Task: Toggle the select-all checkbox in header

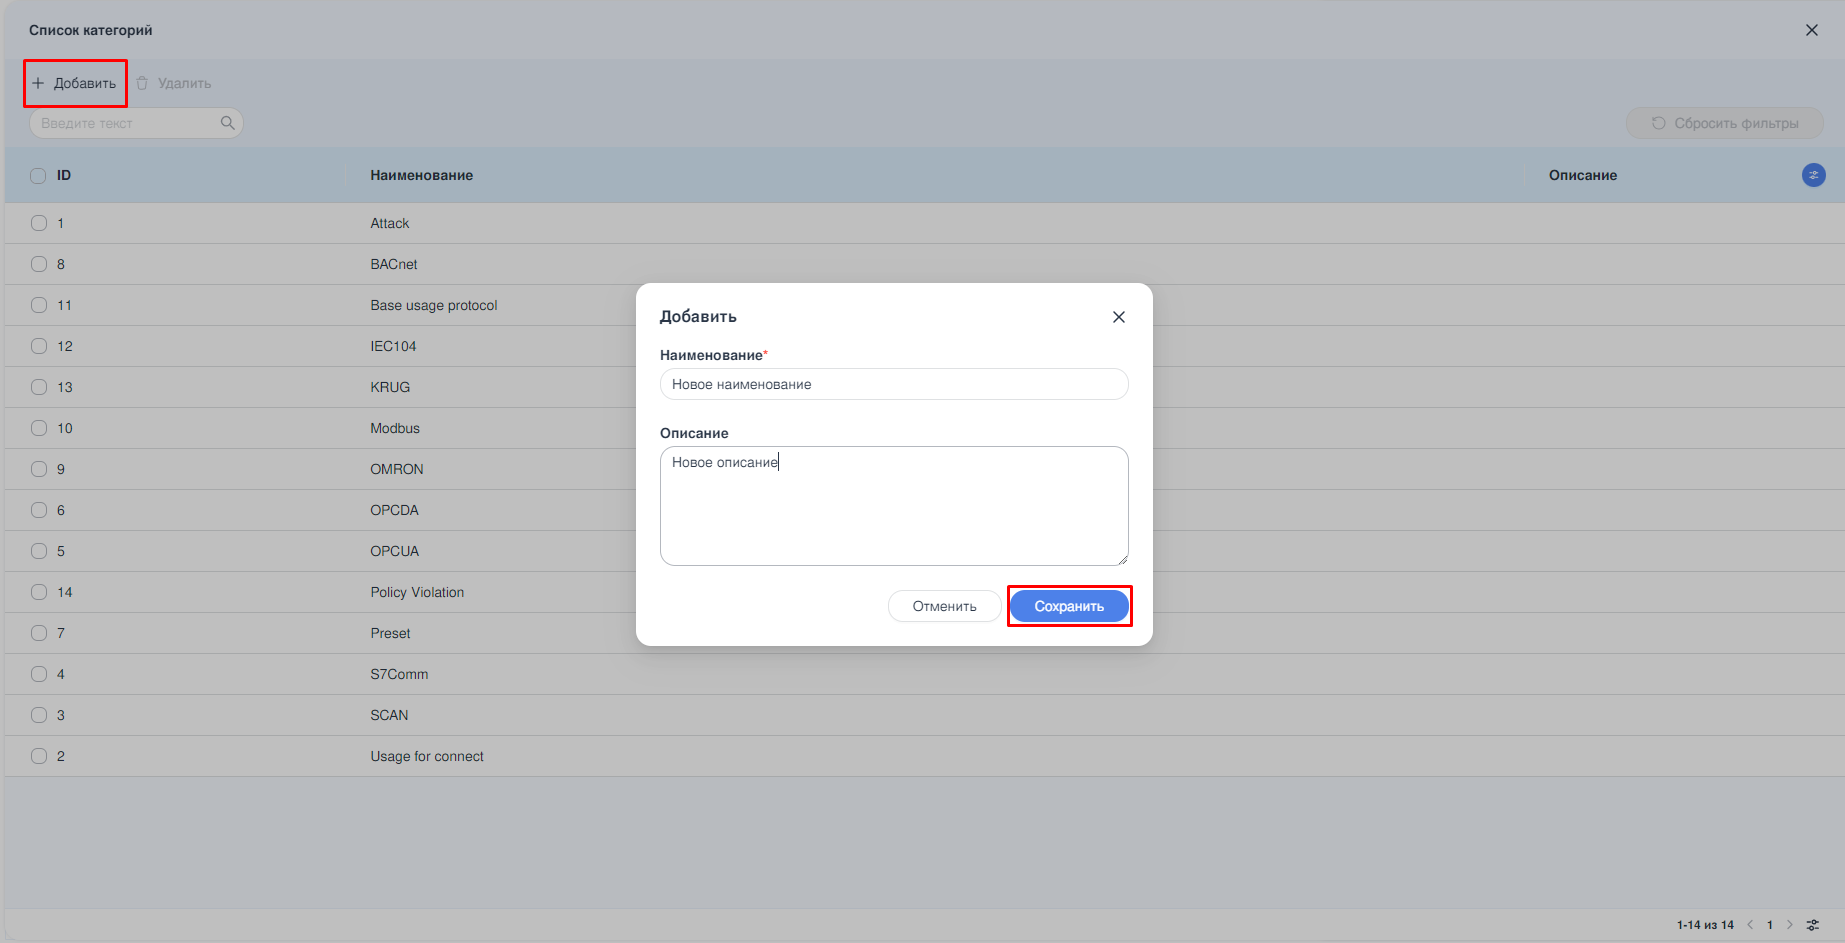Action: (x=38, y=176)
